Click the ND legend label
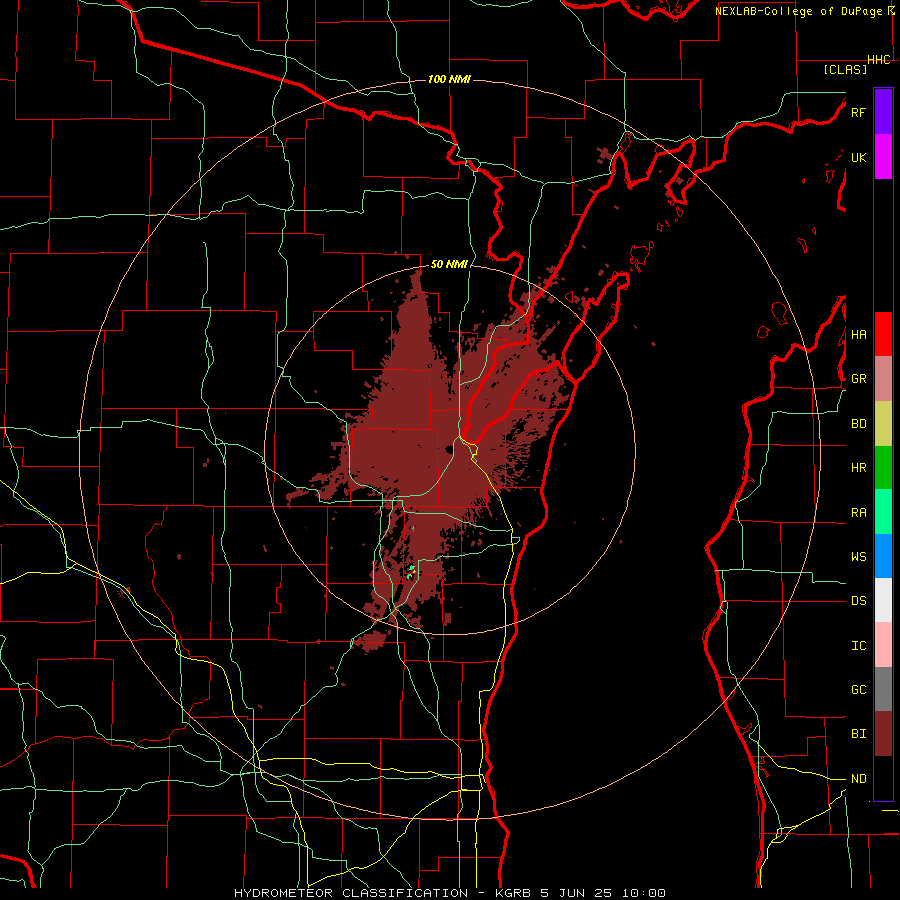This screenshot has height=900, width=900. click(x=858, y=779)
